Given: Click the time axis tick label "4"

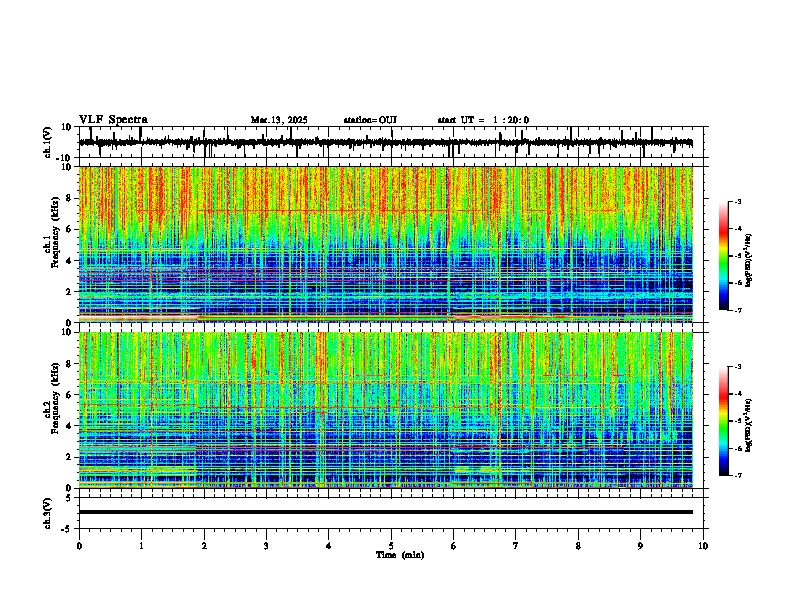Looking at the screenshot, I should [x=329, y=546].
